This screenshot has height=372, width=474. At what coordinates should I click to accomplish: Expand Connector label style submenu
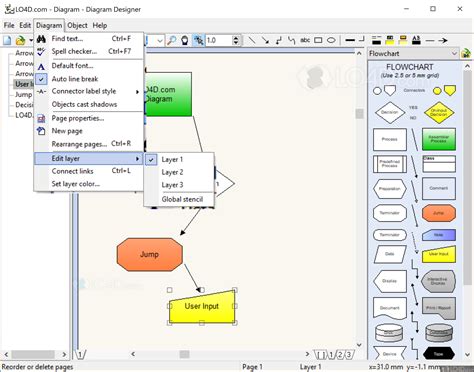(89, 91)
